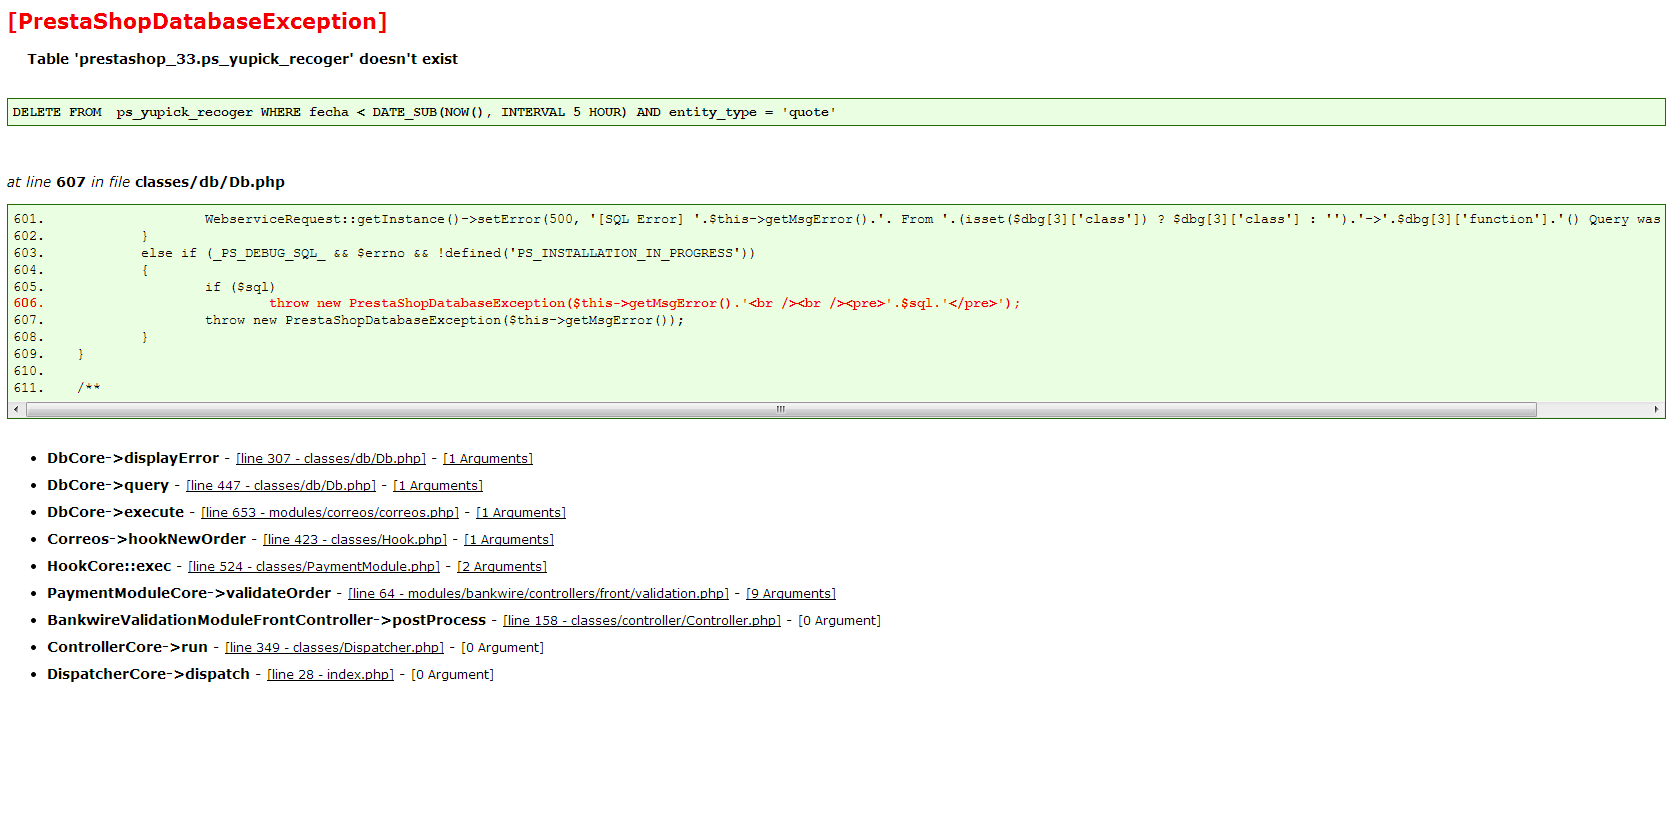The image size is (1679, 819).
Task: Open line 524 classes/PaymentModule.php link
Action: coord(314,567)
